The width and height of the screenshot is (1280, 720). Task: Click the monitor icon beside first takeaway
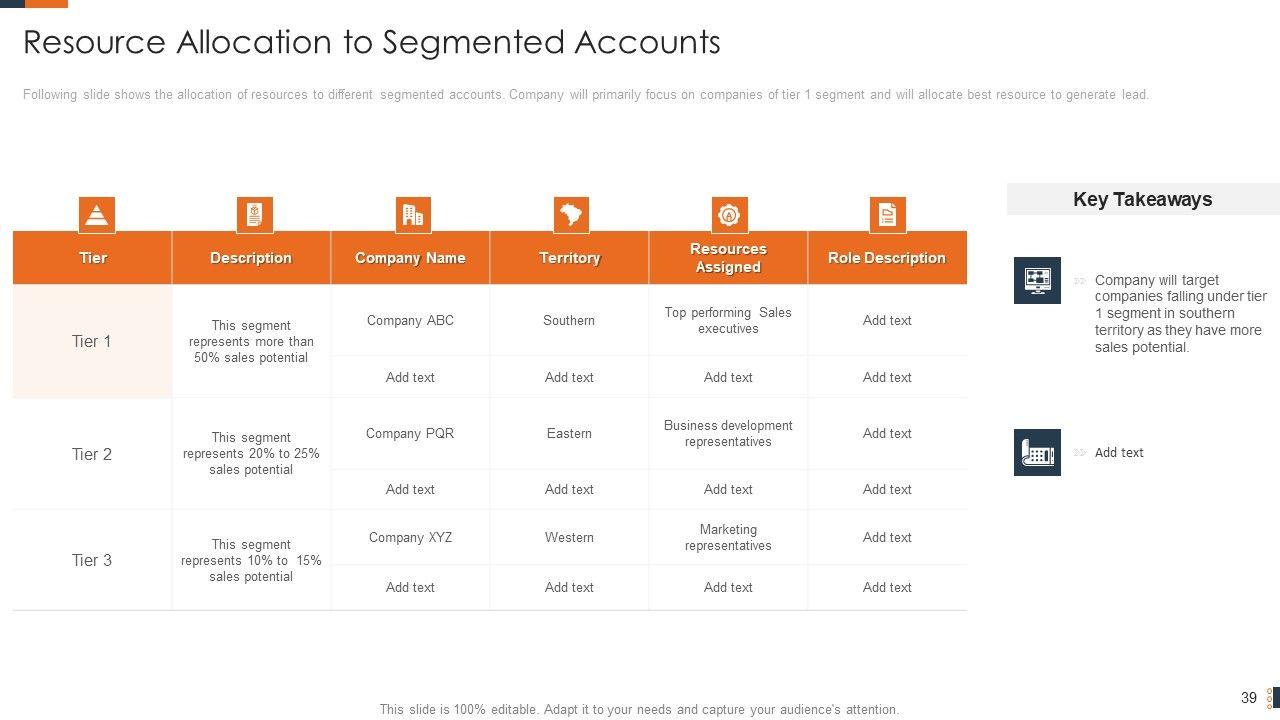click(x=1037, y=280)
